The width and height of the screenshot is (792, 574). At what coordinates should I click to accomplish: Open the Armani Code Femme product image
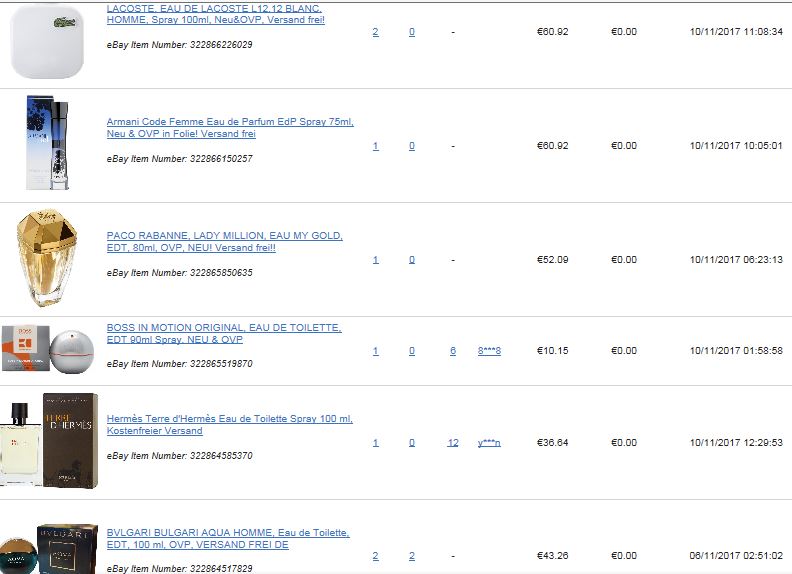pyautogui.click(x=47, y=142)
